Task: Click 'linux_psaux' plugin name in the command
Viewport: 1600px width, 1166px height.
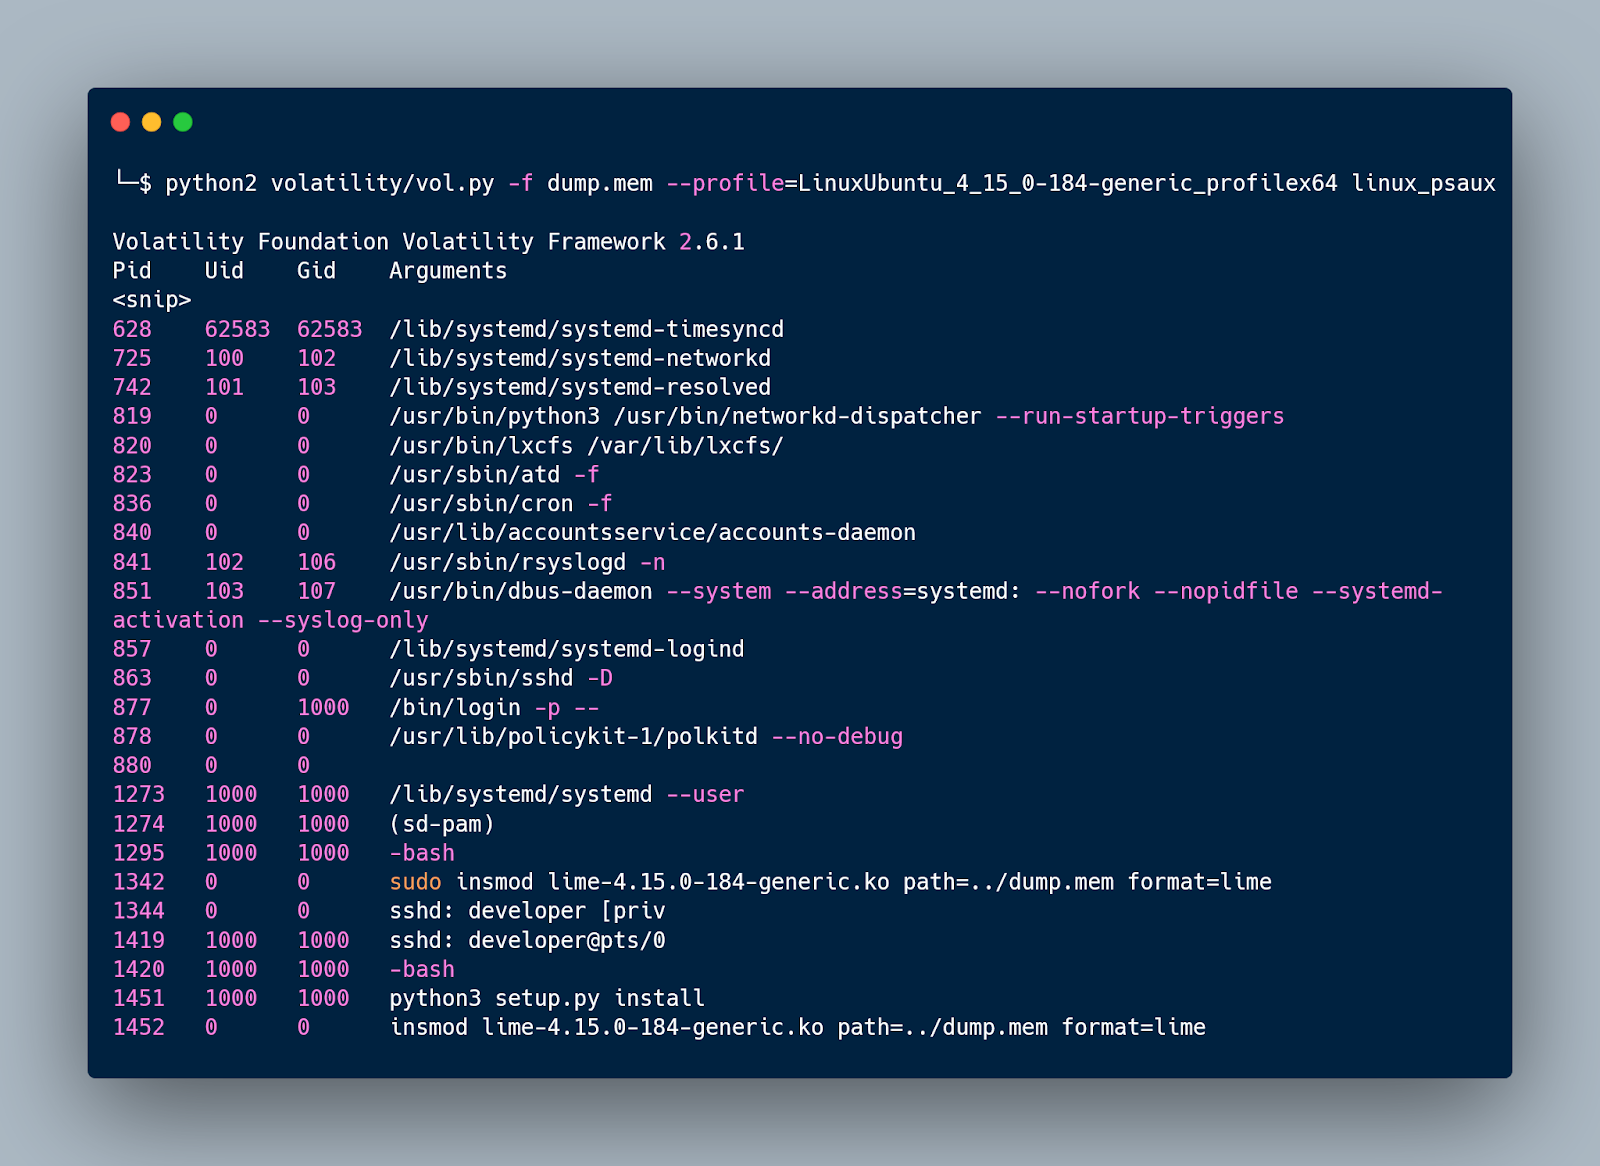Action: pyautogui.click(x=1424, y=183)
